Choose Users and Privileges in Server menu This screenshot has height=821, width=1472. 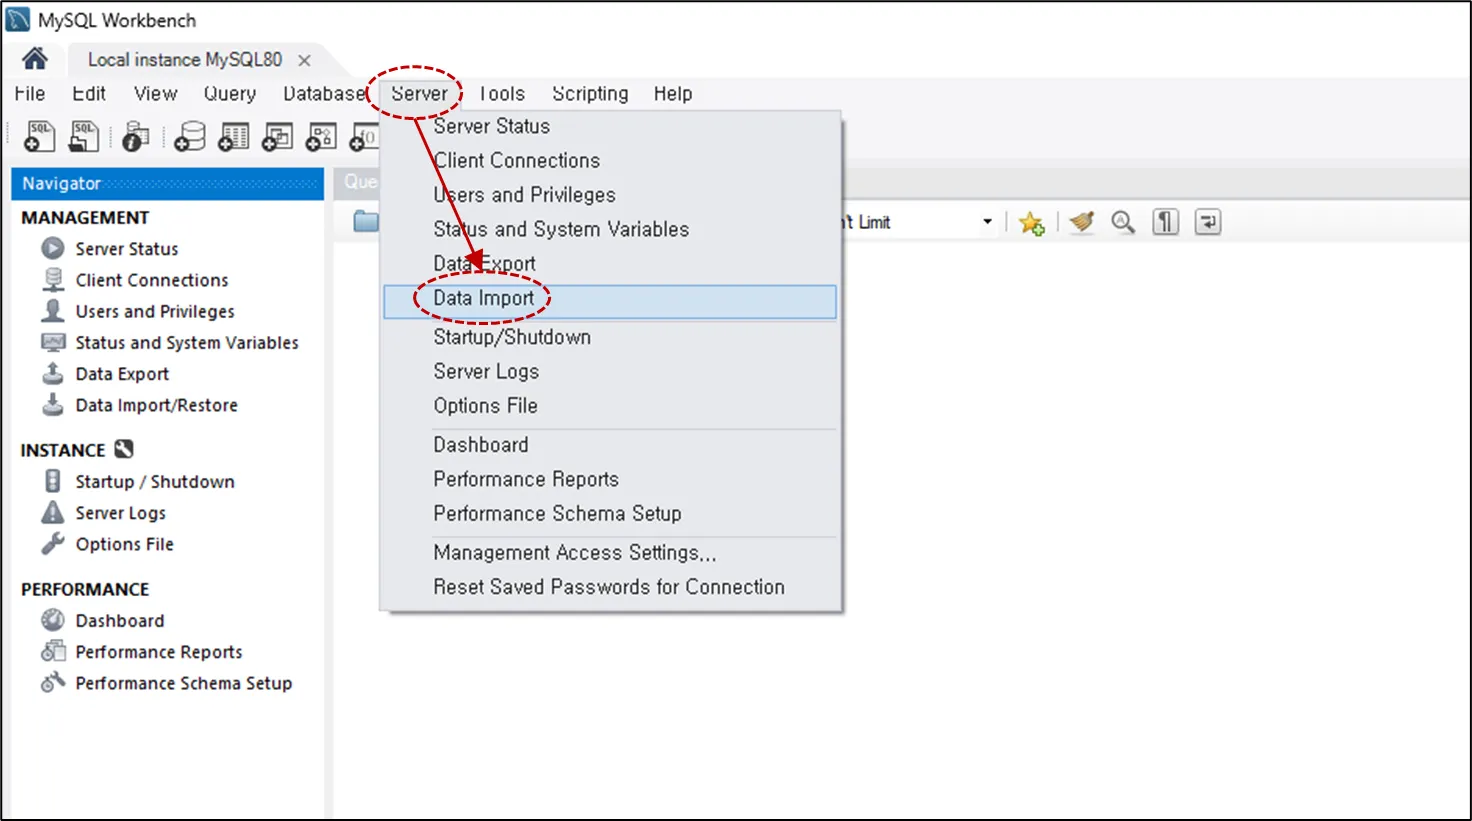(610, 195)
